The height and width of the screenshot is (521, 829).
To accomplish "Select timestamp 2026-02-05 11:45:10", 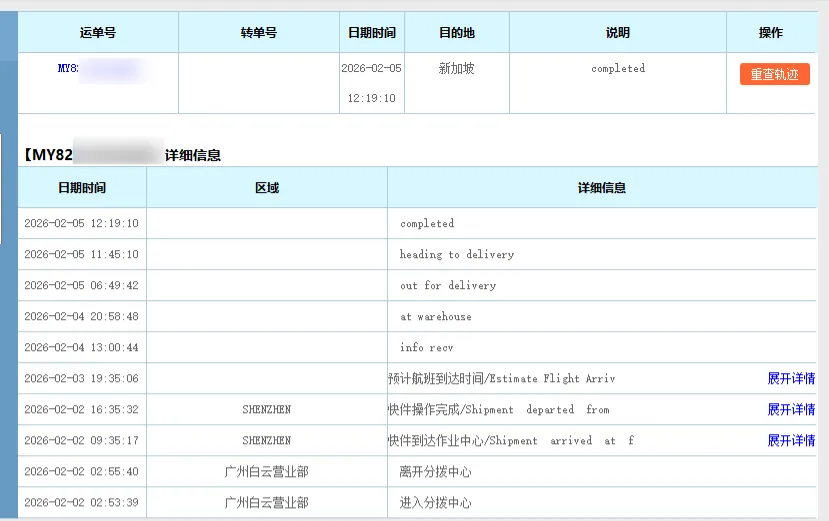I will (x=81, y=254).
